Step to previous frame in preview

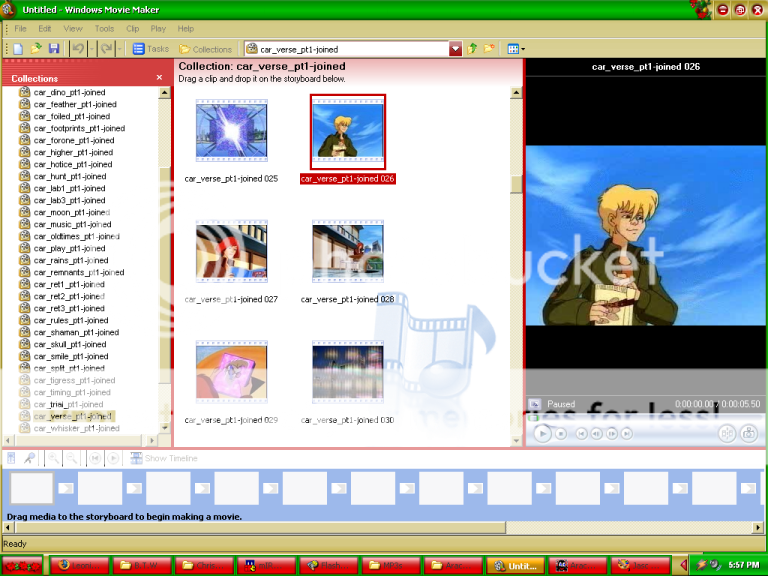(597, 433)
